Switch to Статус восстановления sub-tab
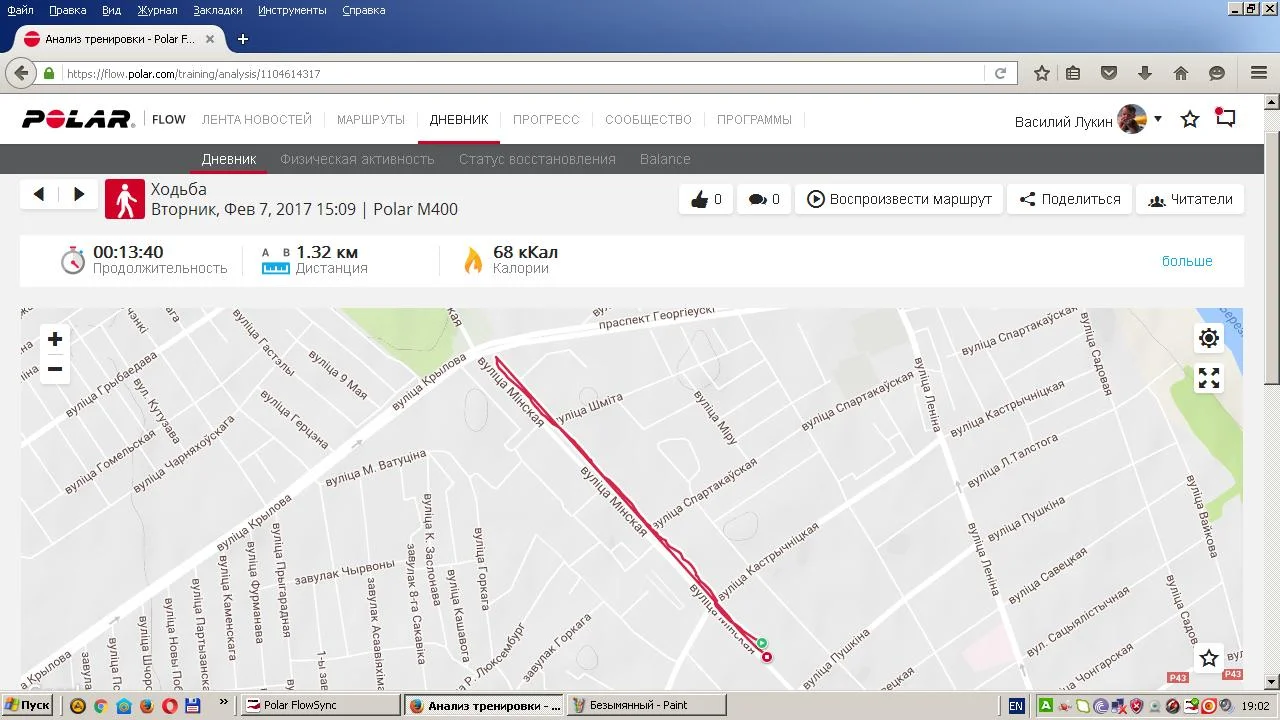 coord(537,159)
